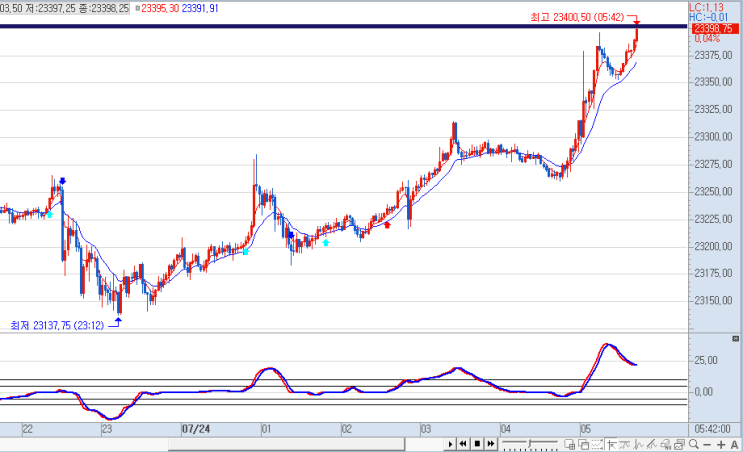Click the red moving average value 23395,30
This screenshot has width=743, height=452.
pos(160,8)
